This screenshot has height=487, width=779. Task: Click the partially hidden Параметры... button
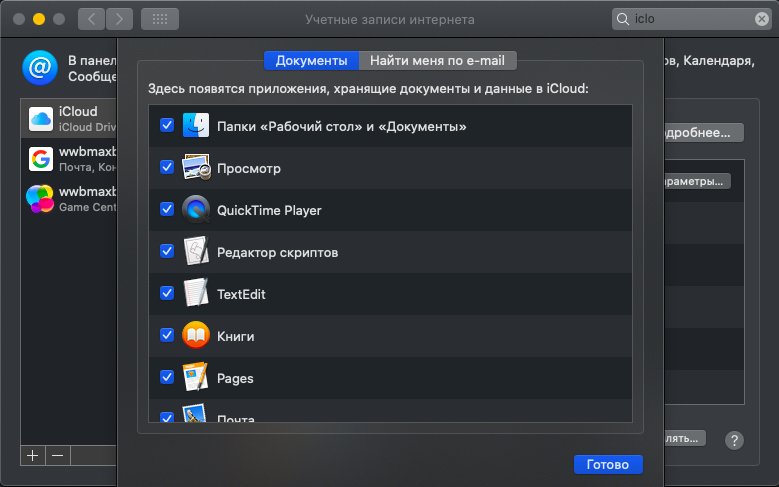(697, 181)
